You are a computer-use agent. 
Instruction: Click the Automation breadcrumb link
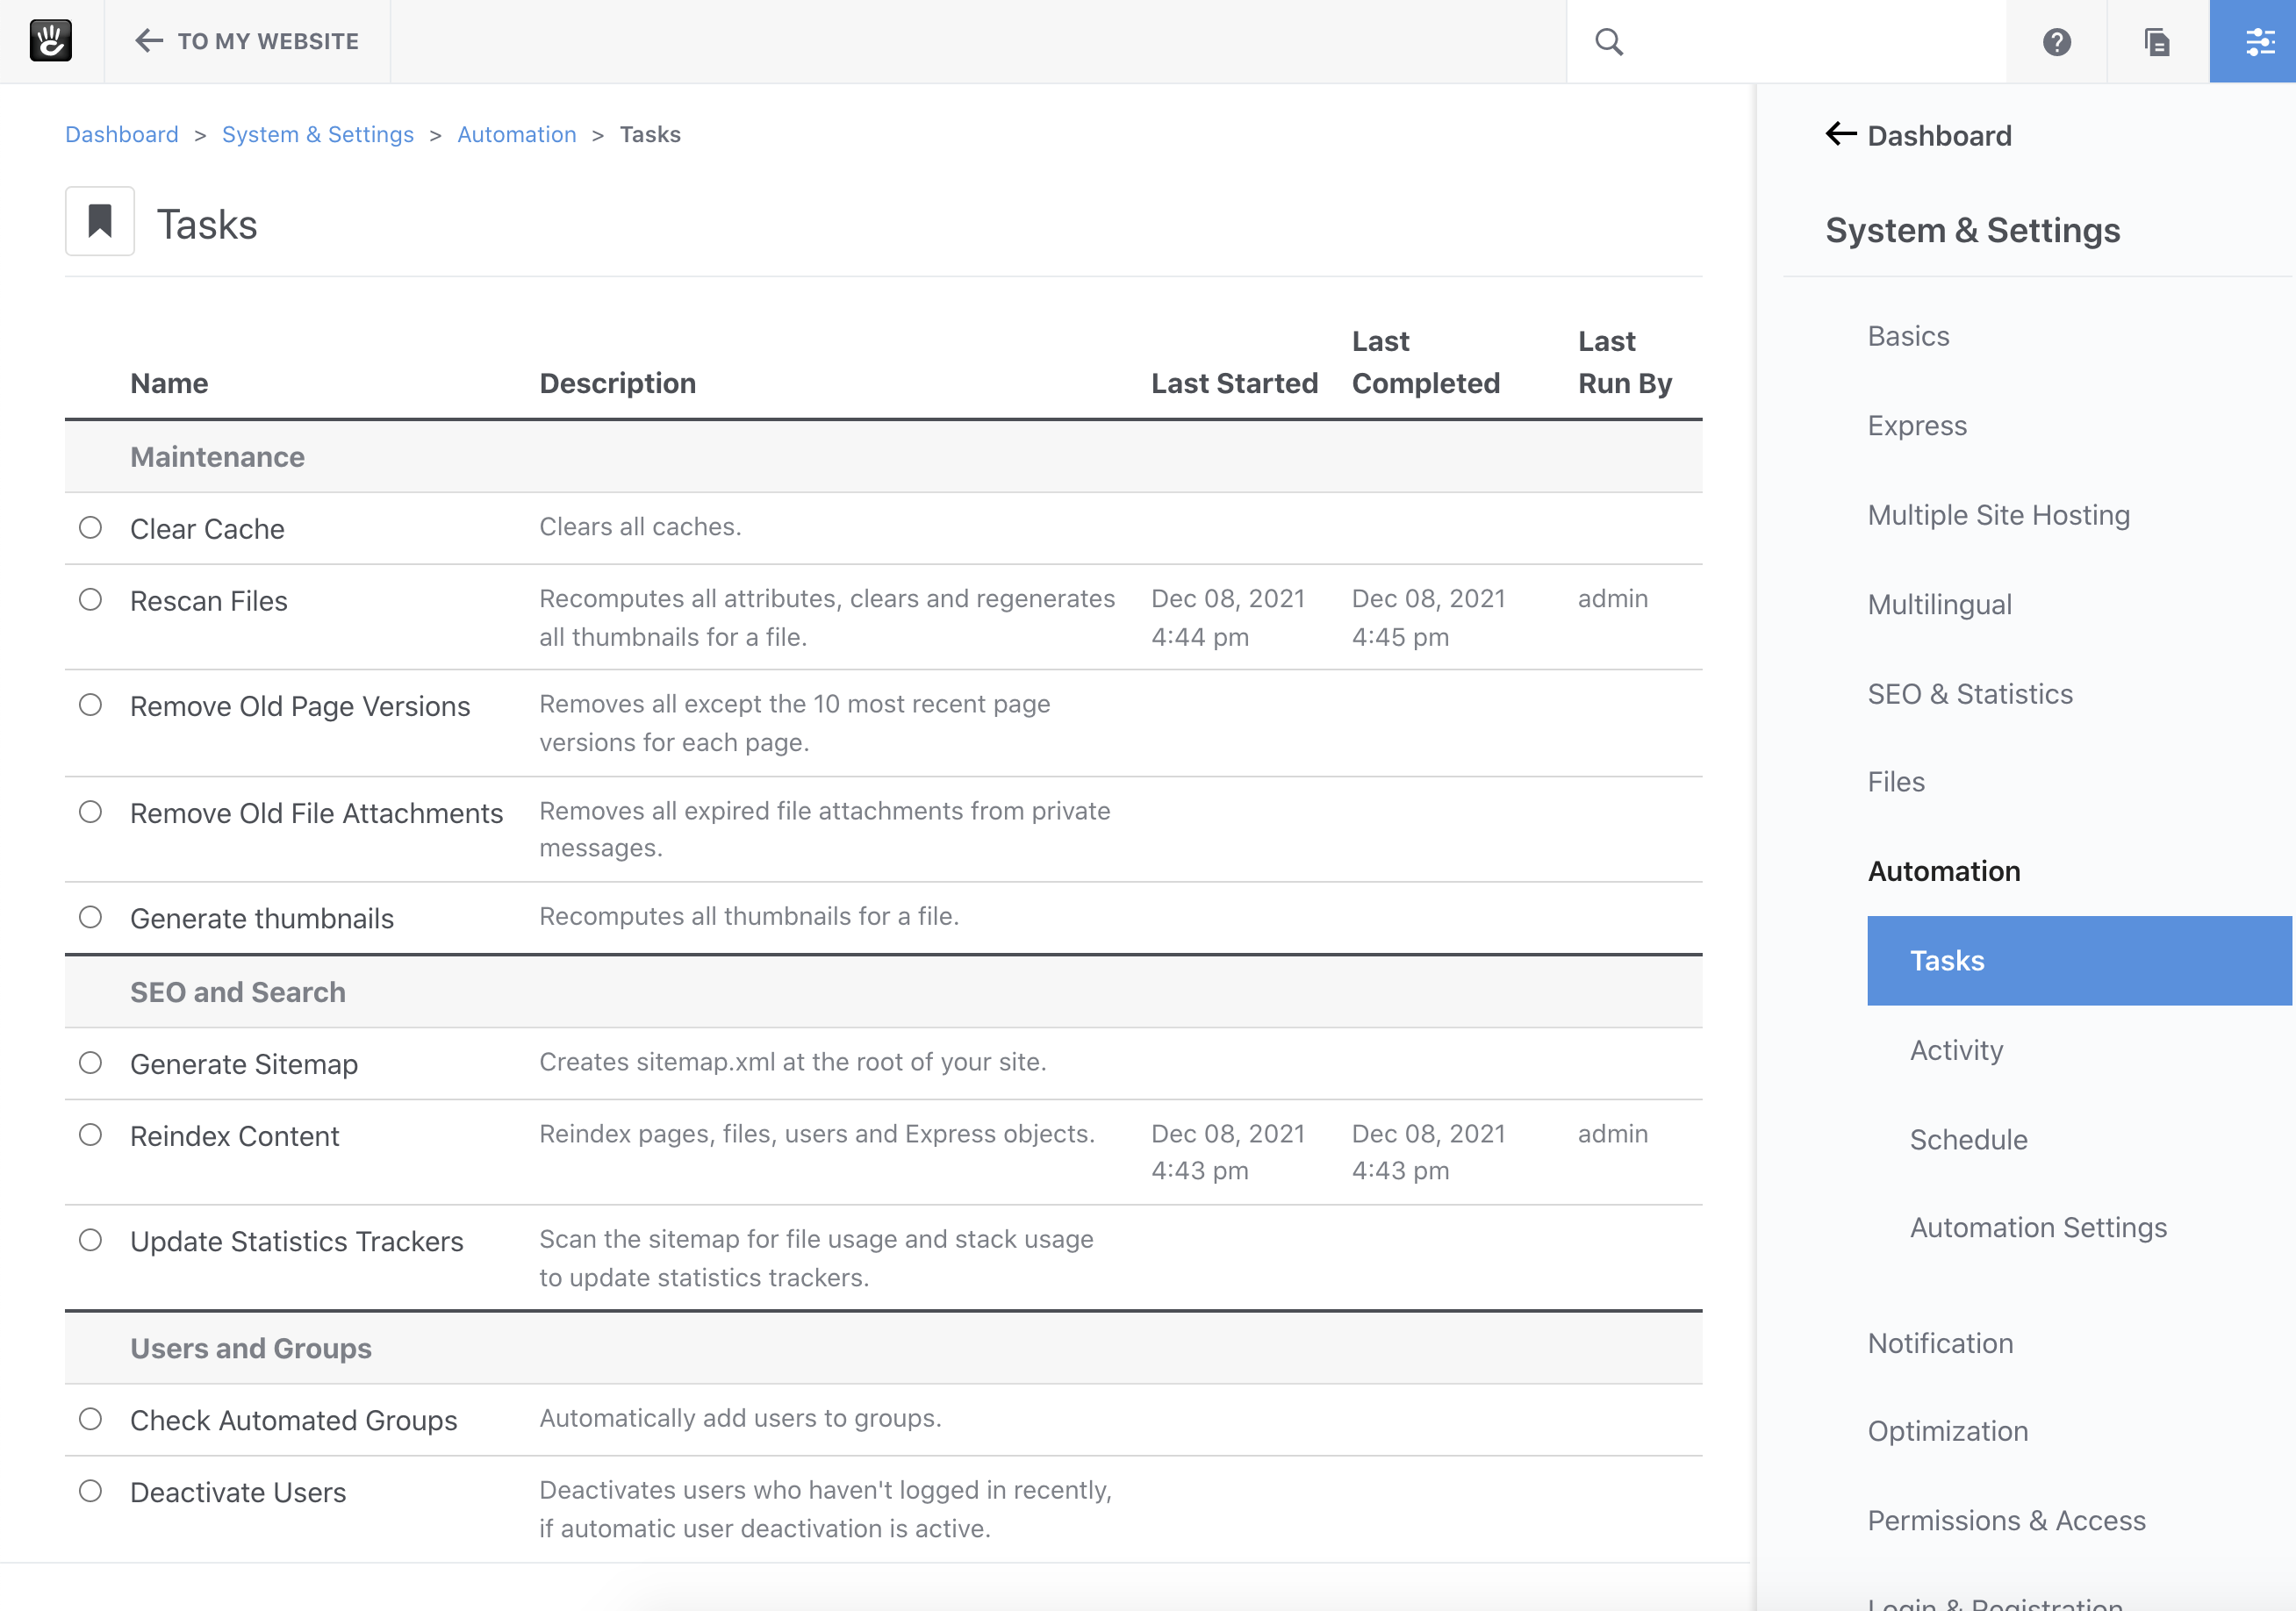[516, 134]
